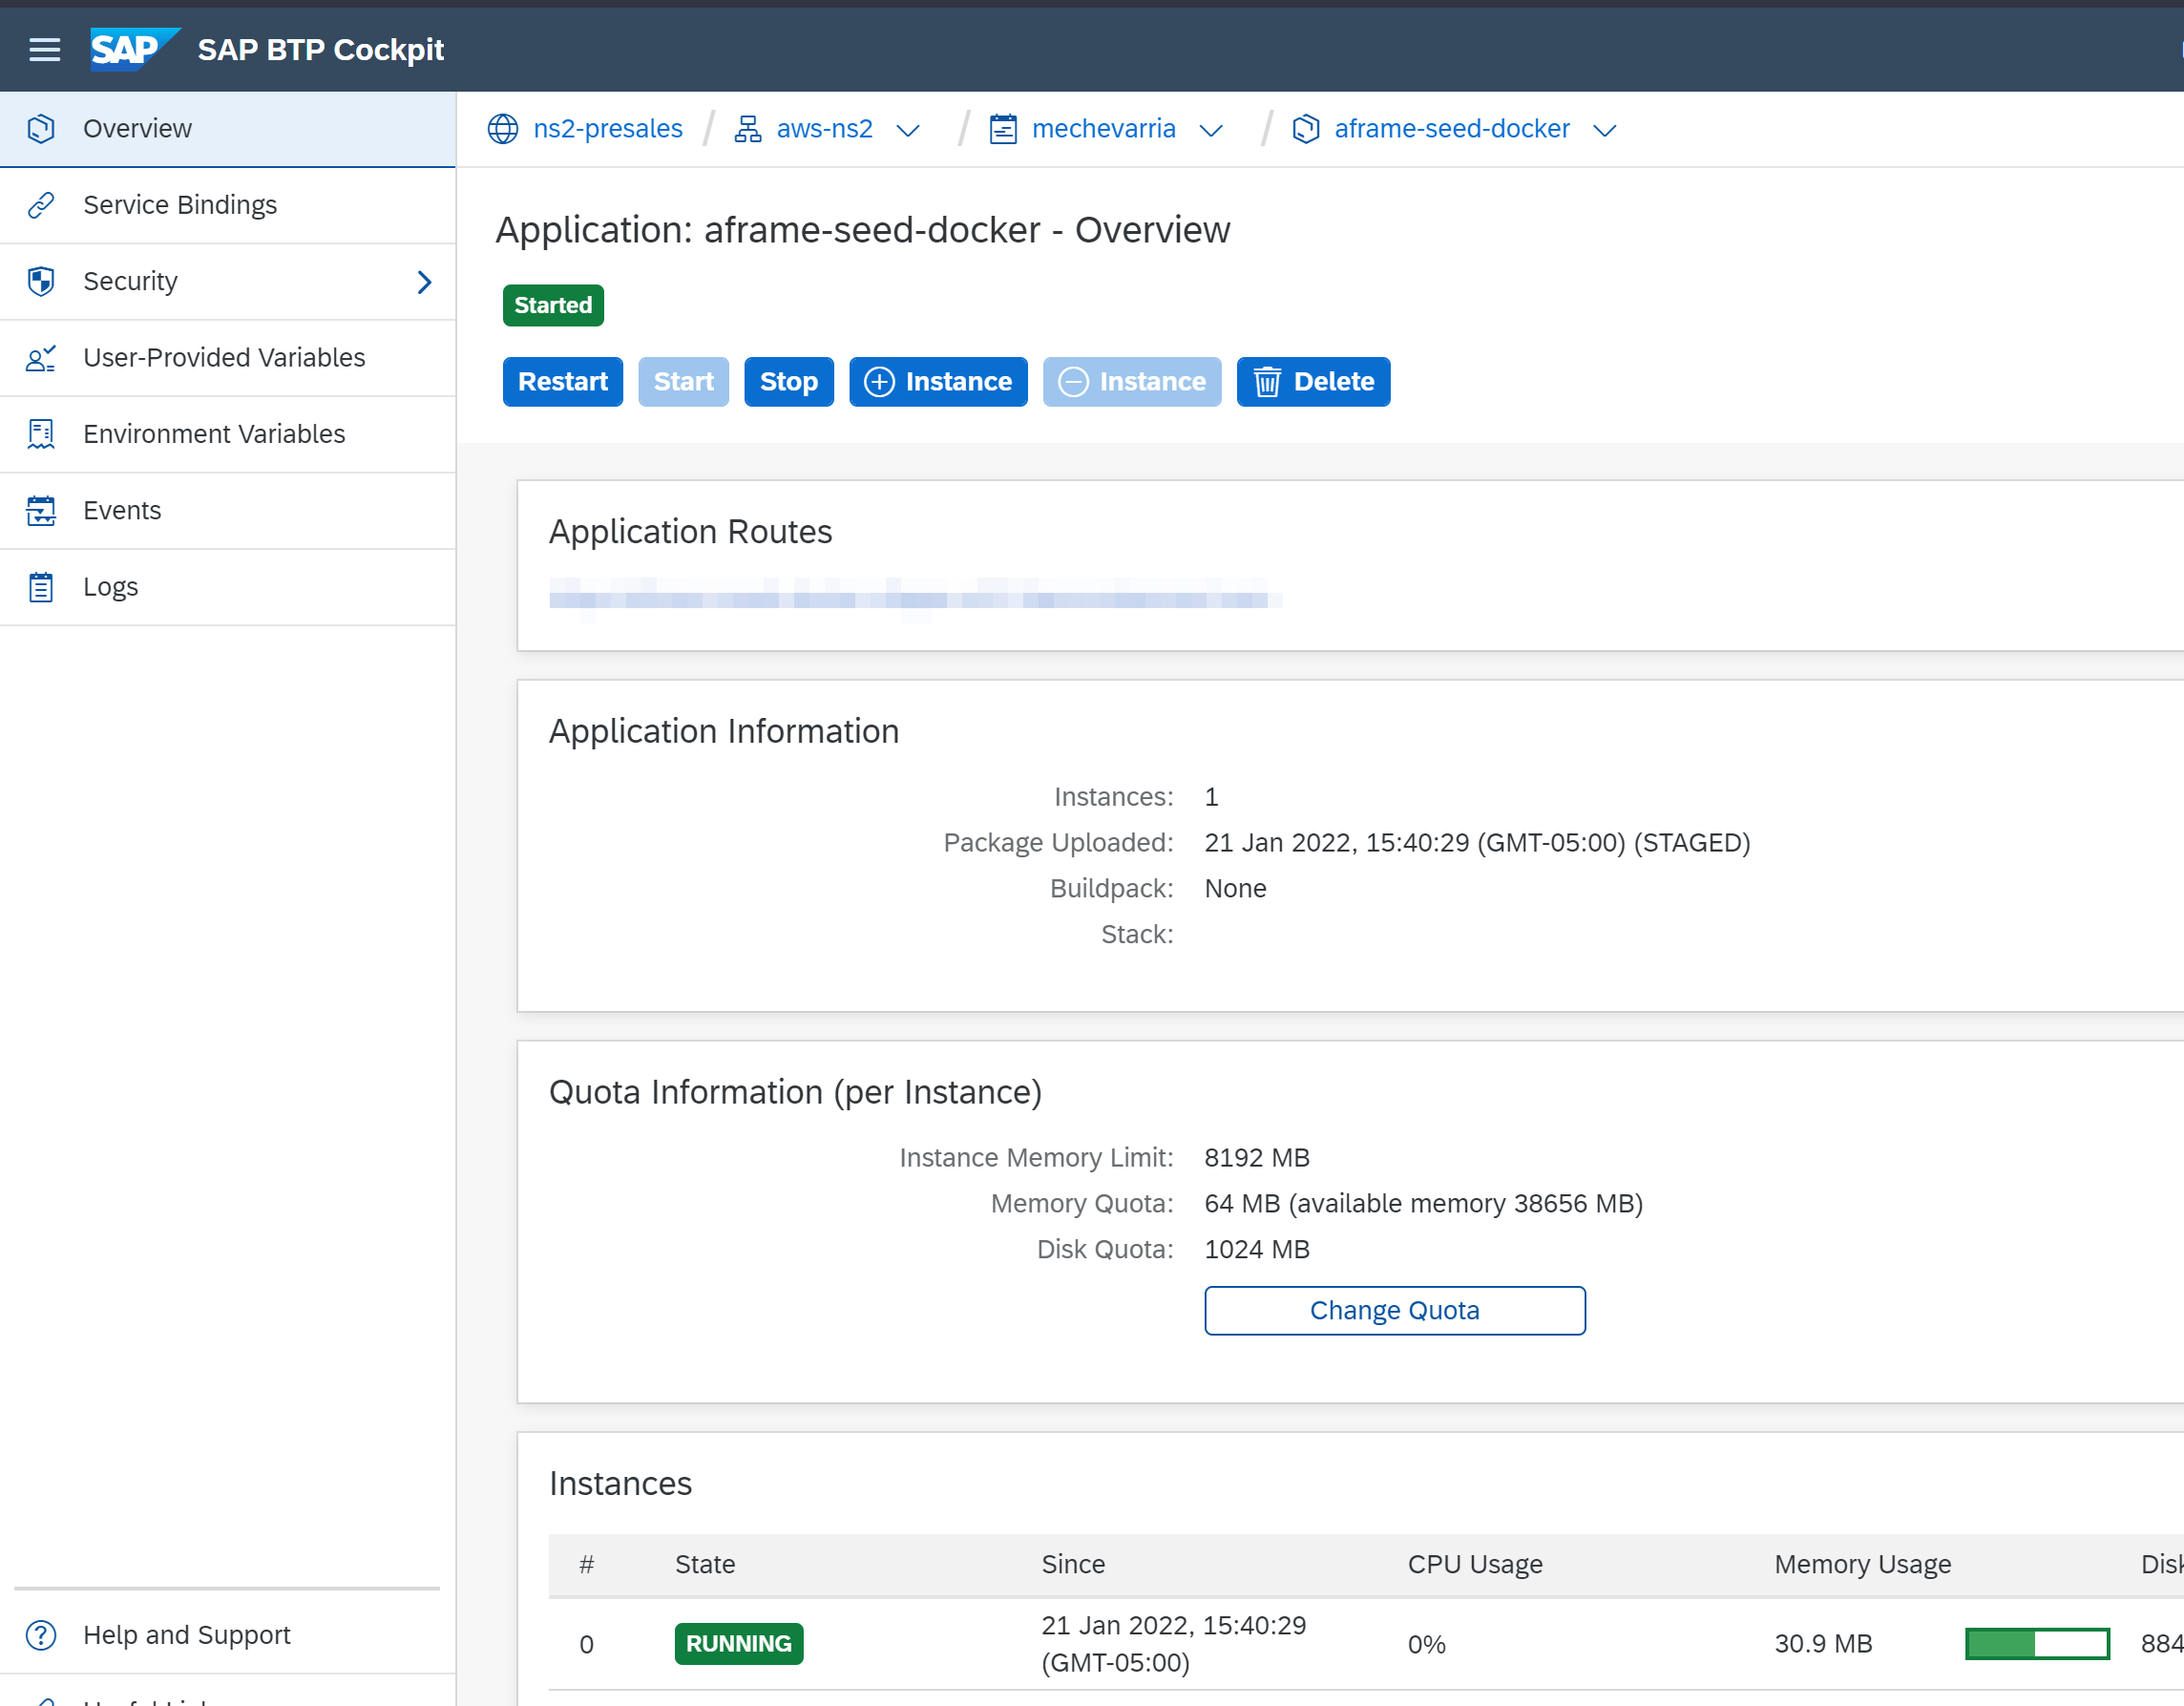Click the Logs clipboard icon
Viewport: 2184px width, 1706px height.
click(x=41, y=587)
